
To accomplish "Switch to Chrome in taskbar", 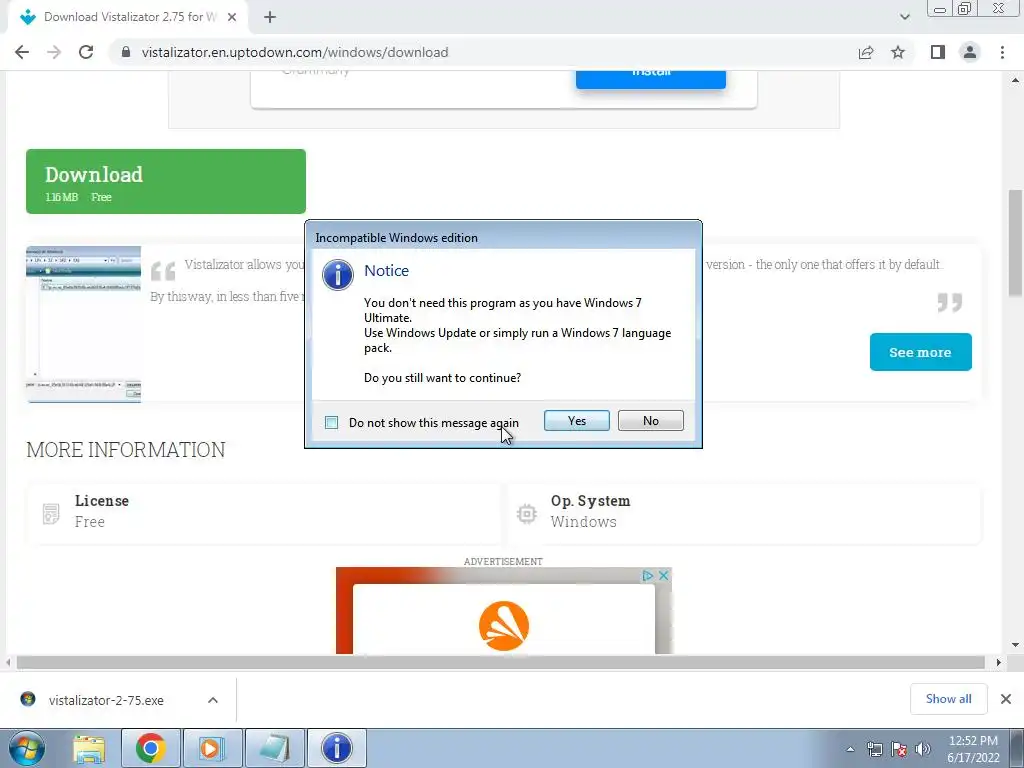I will click(x=150, y=748).
